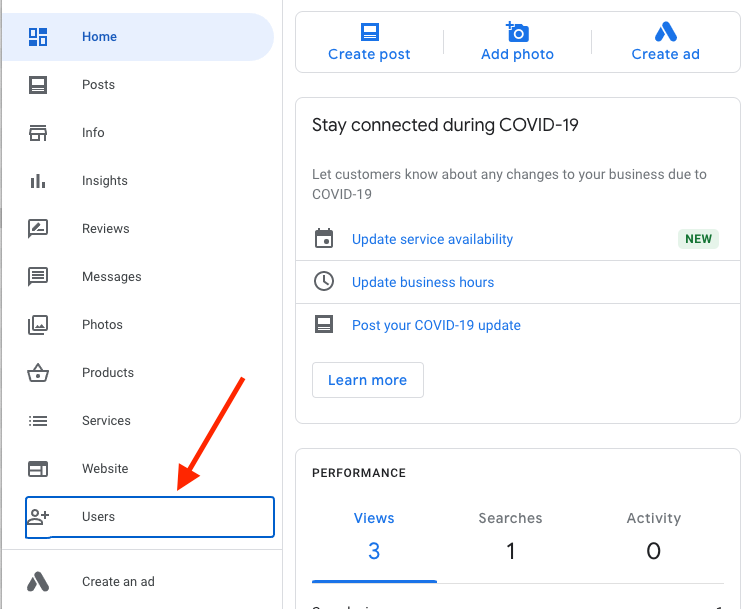Click the Posts sidebar icon

pyautogui.click(x=38, y=85)
